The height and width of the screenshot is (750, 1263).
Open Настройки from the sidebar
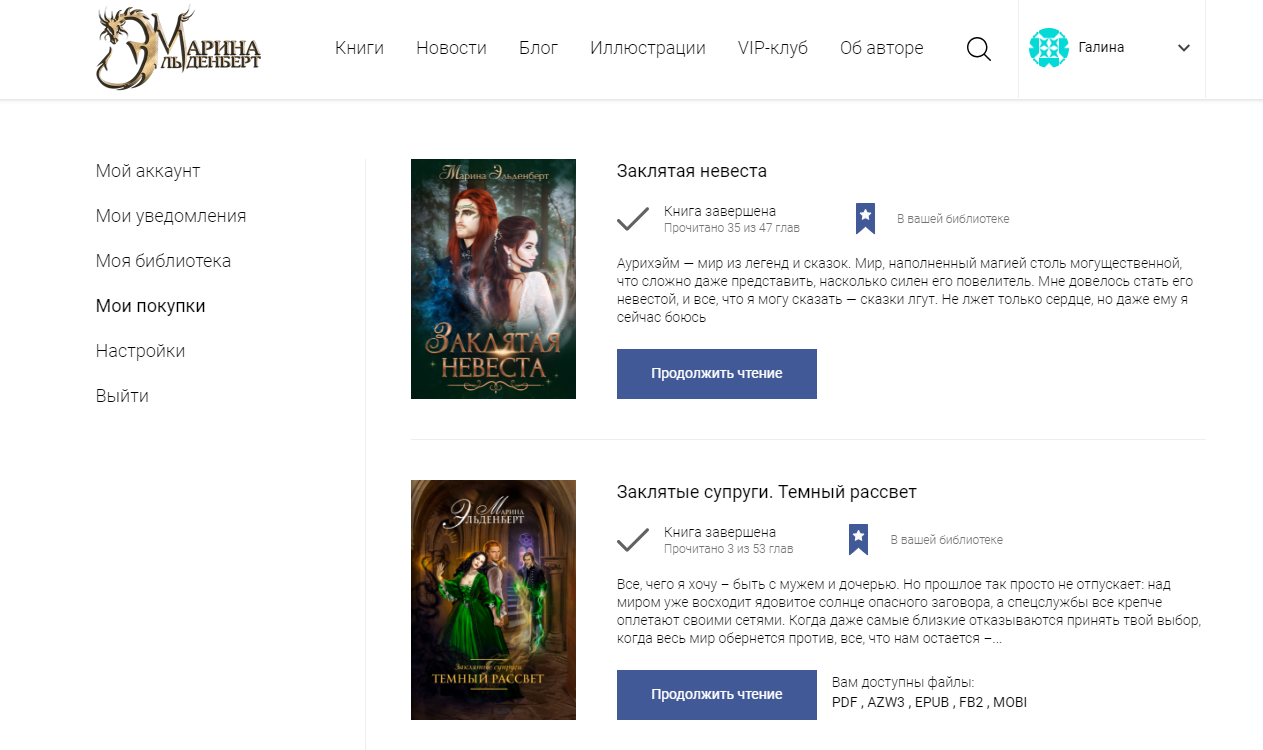(x=140, y=351)
